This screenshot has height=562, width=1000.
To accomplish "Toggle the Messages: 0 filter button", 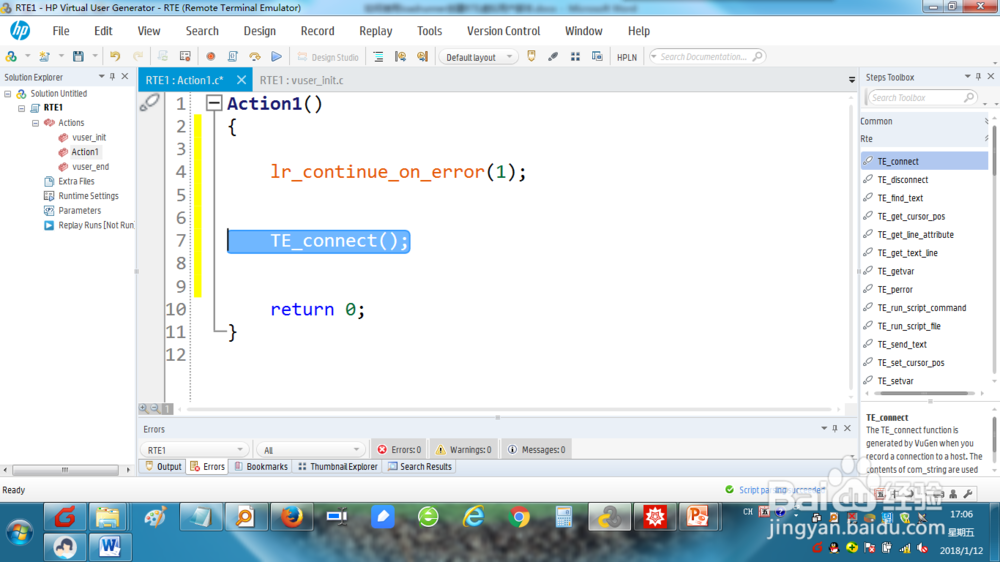I will tap(537, 450).
